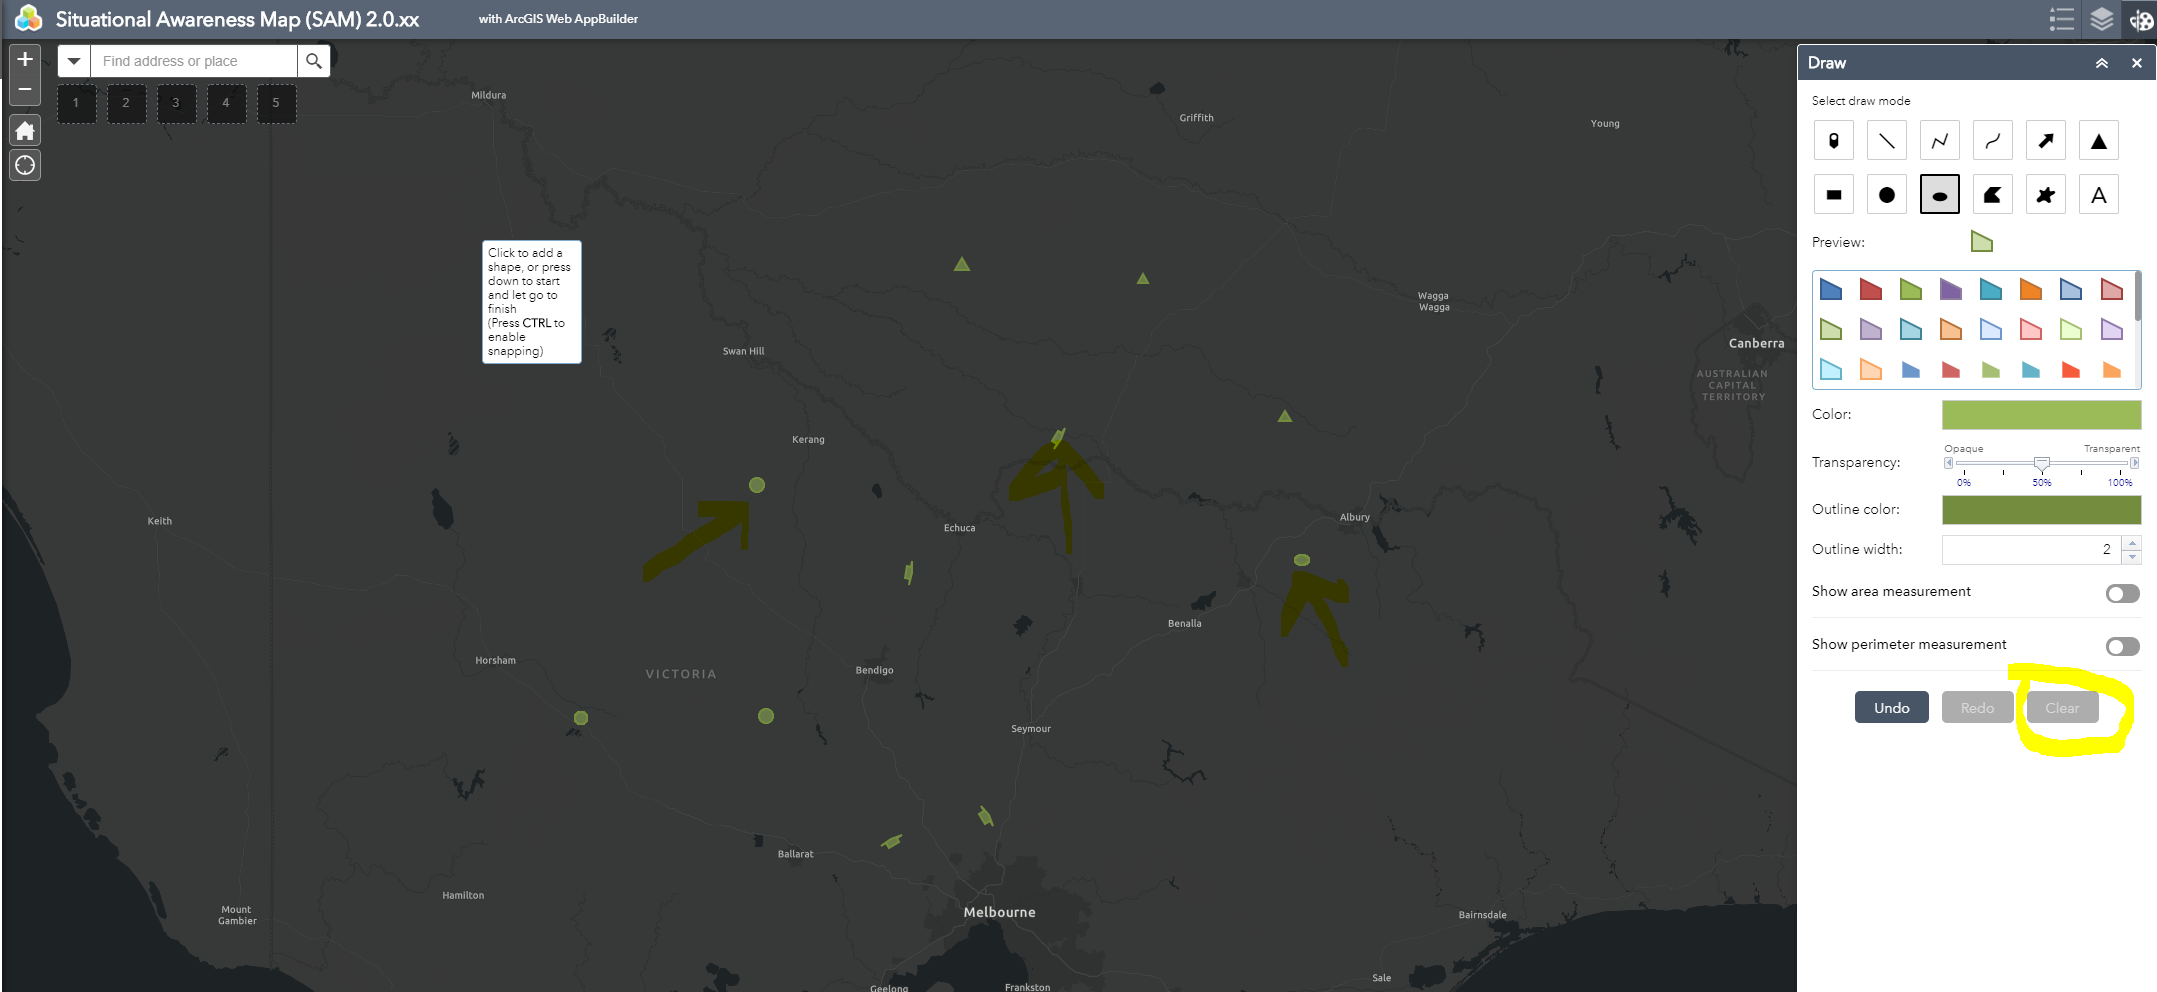Enable Show perimeter measurement
This screenshot has width=2157, height=992.
pyautogui.click(x=2121, y=646)
